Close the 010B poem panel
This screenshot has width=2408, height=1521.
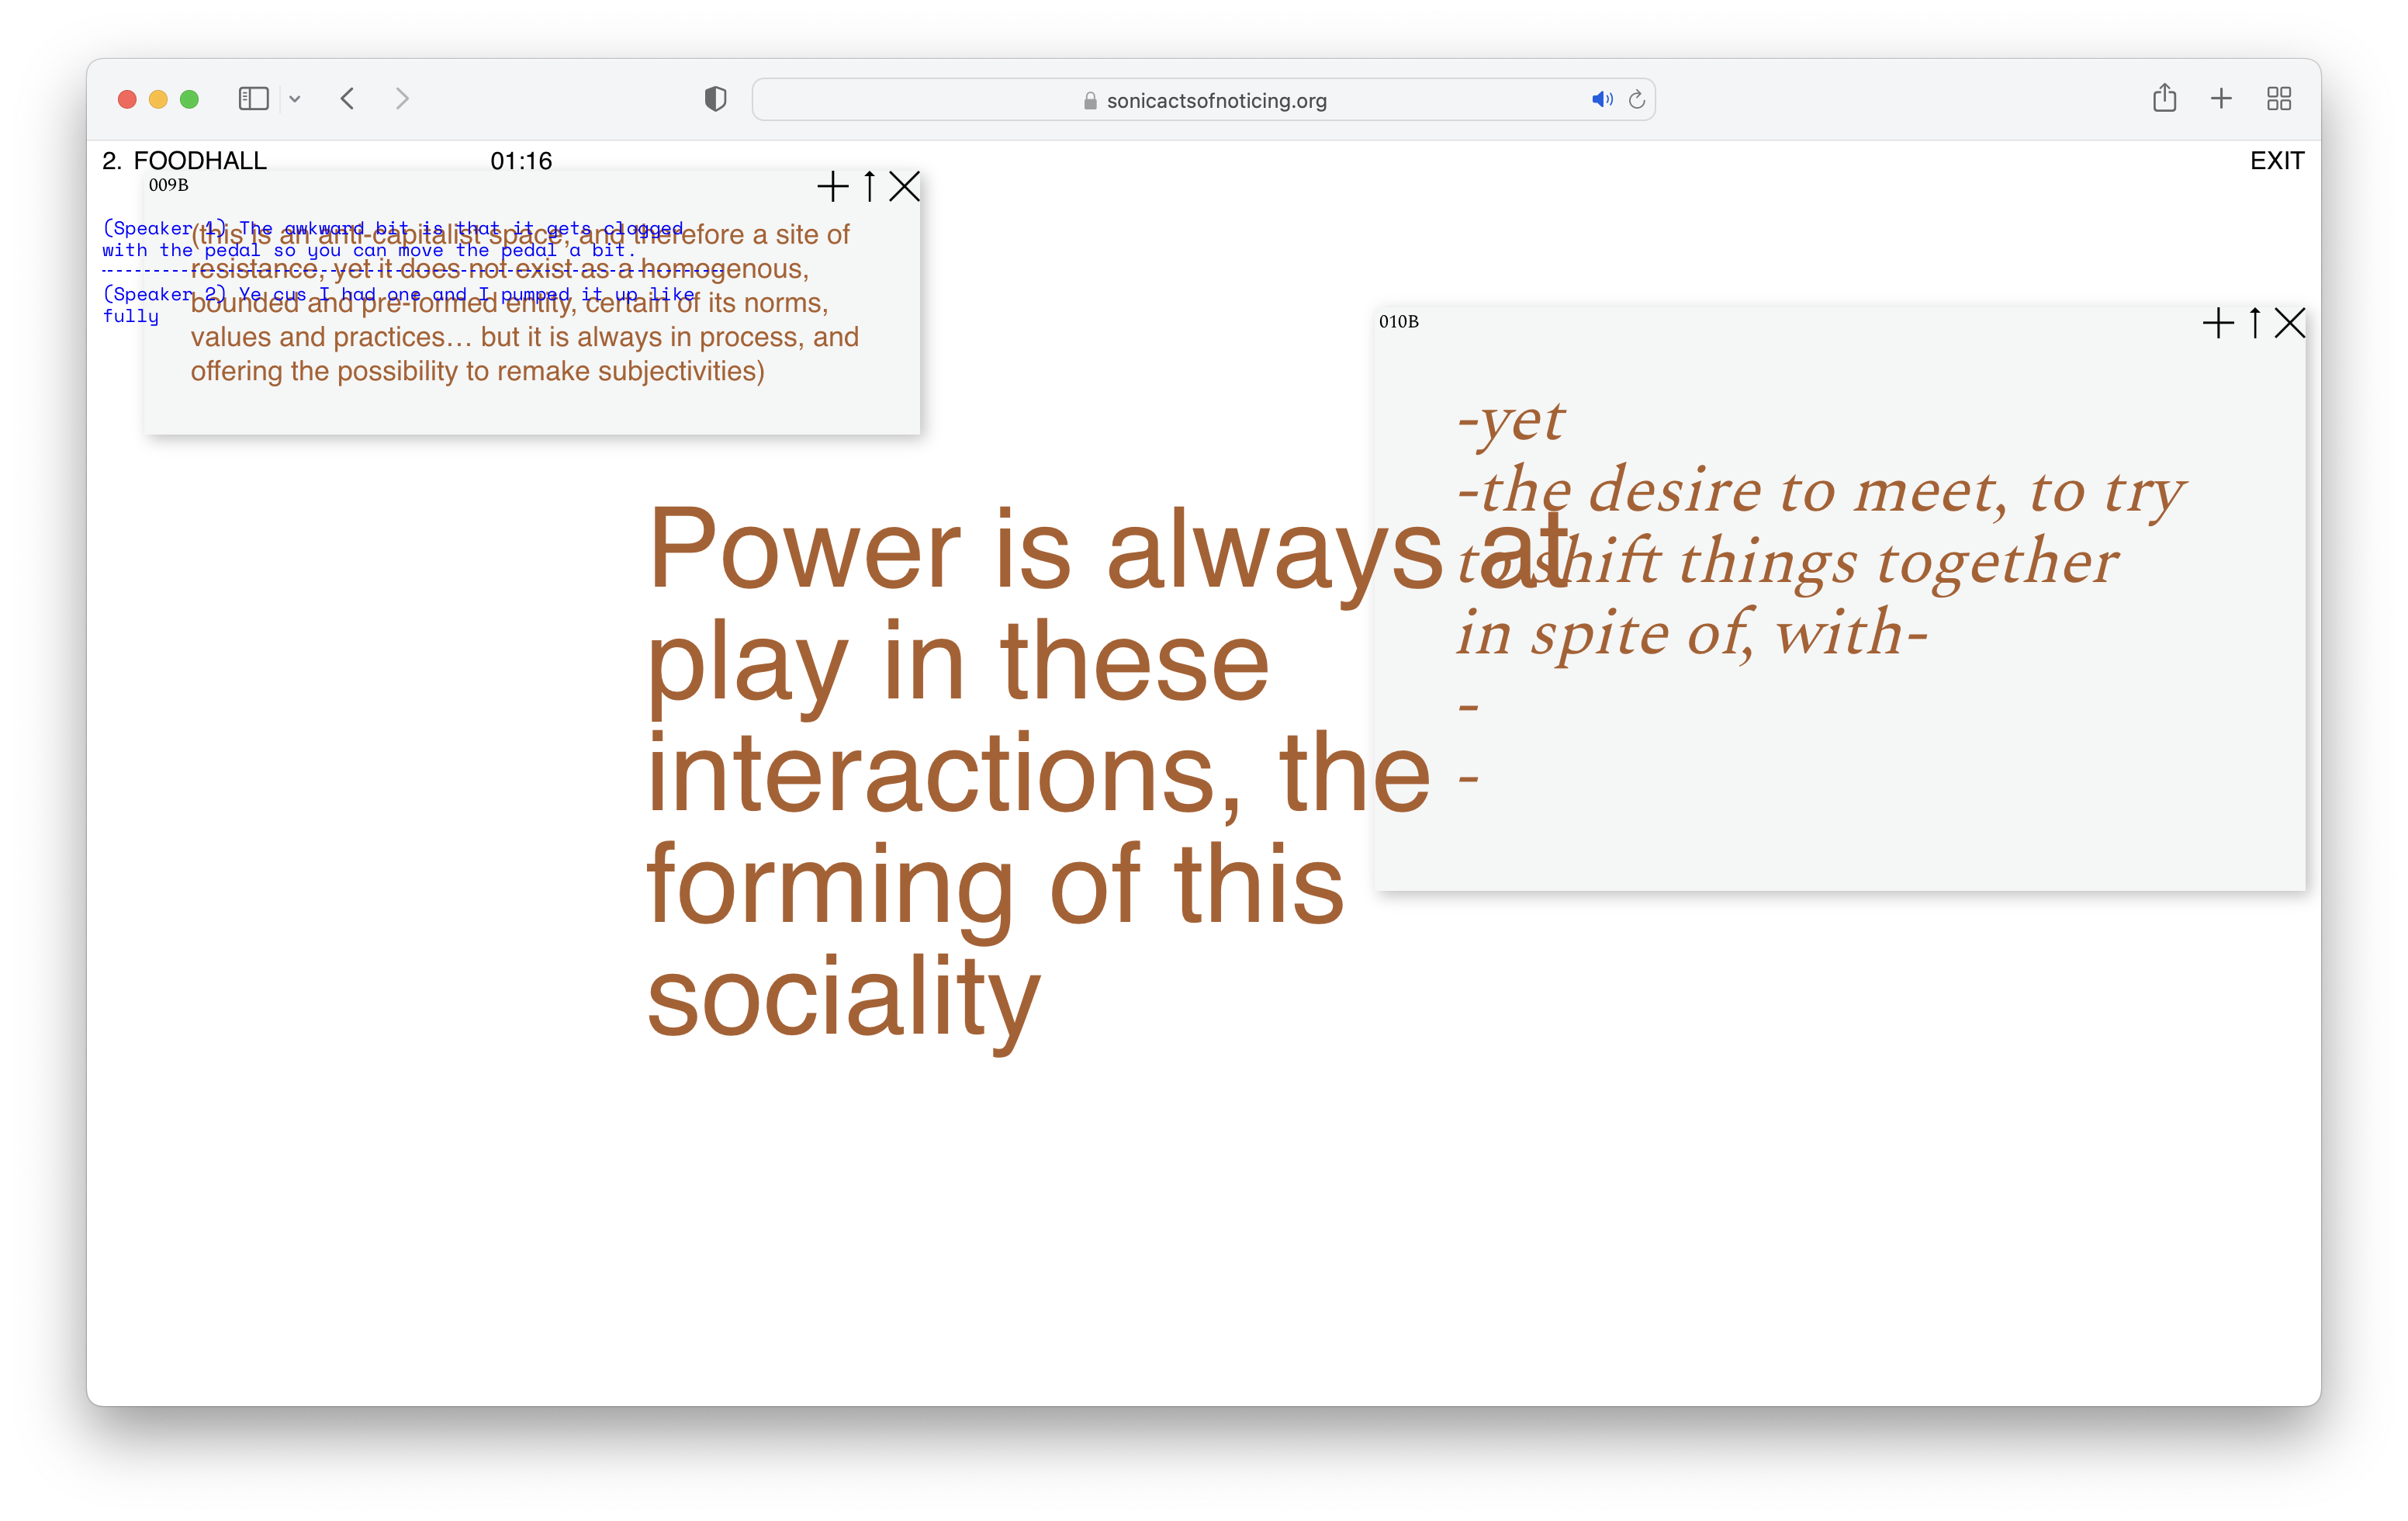click(x=2289, y=323)
